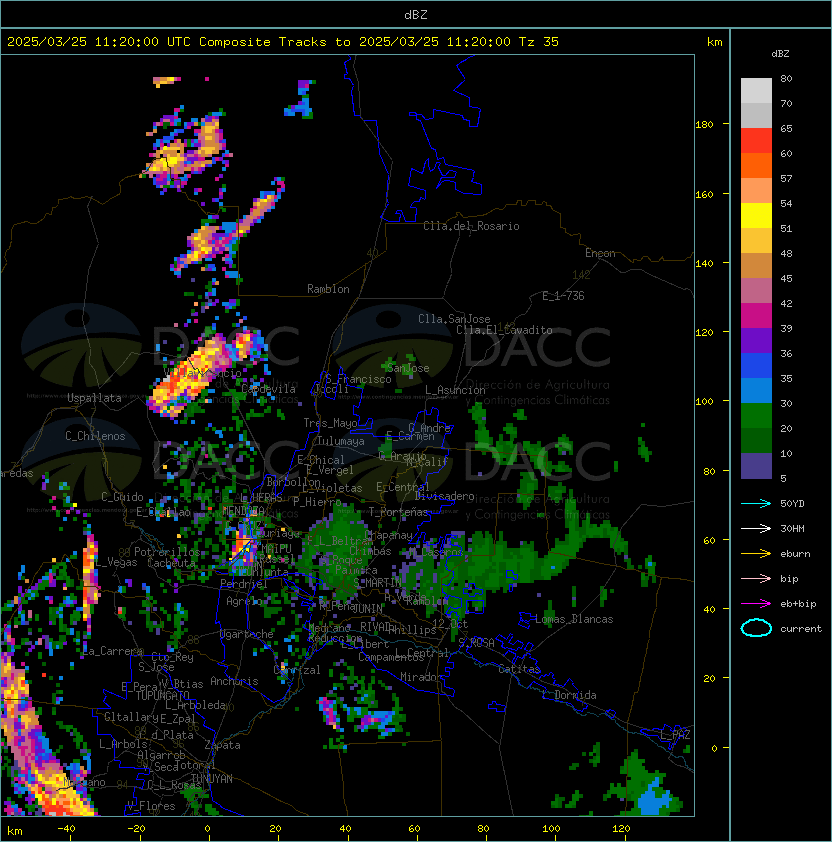Pick the purple 36-39 dBZ color band
The height and width of the screenshot is (842, 832).
756,341
